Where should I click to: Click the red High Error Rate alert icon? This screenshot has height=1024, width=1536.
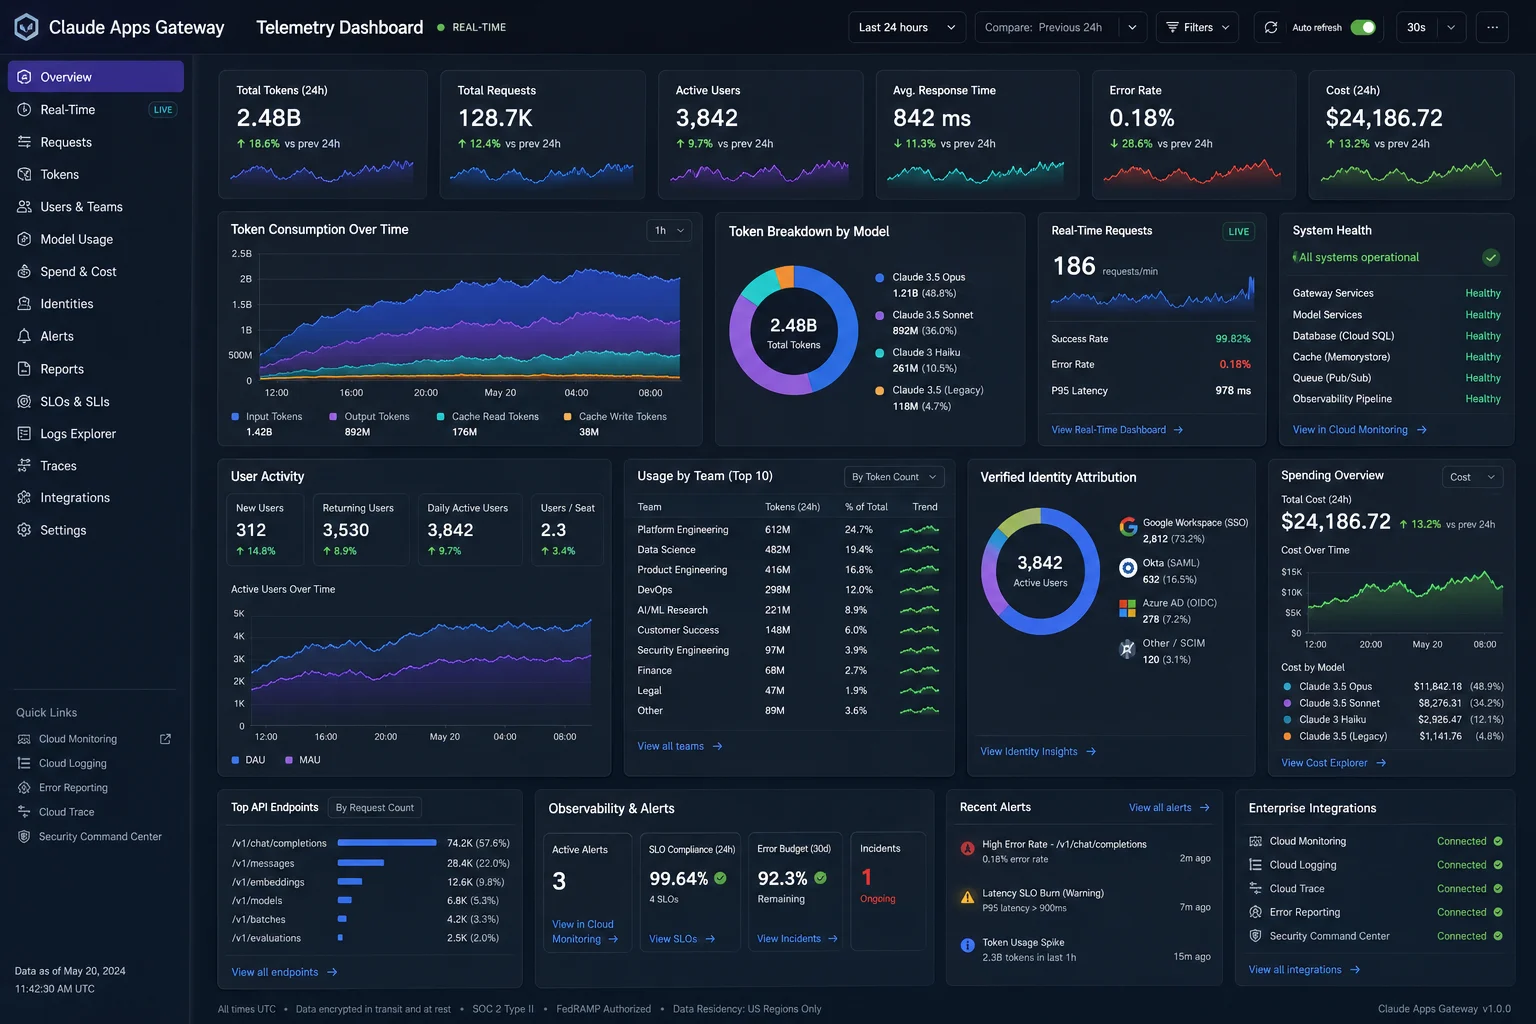coord(967,848)
